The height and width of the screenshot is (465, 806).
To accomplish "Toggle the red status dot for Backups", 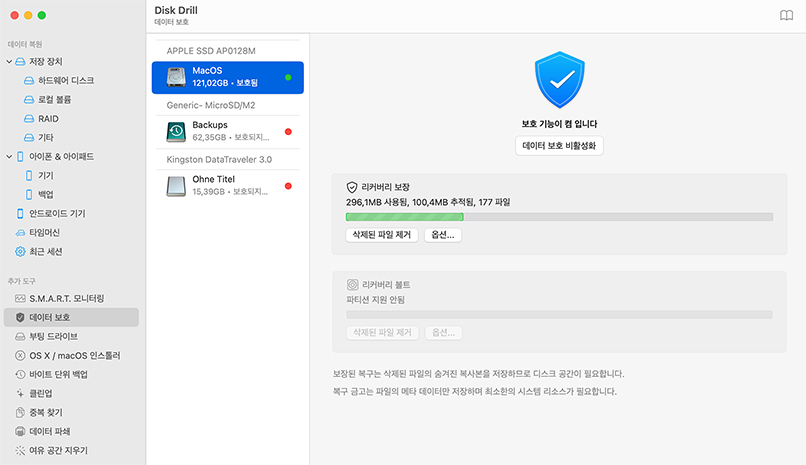I will 288,131.
